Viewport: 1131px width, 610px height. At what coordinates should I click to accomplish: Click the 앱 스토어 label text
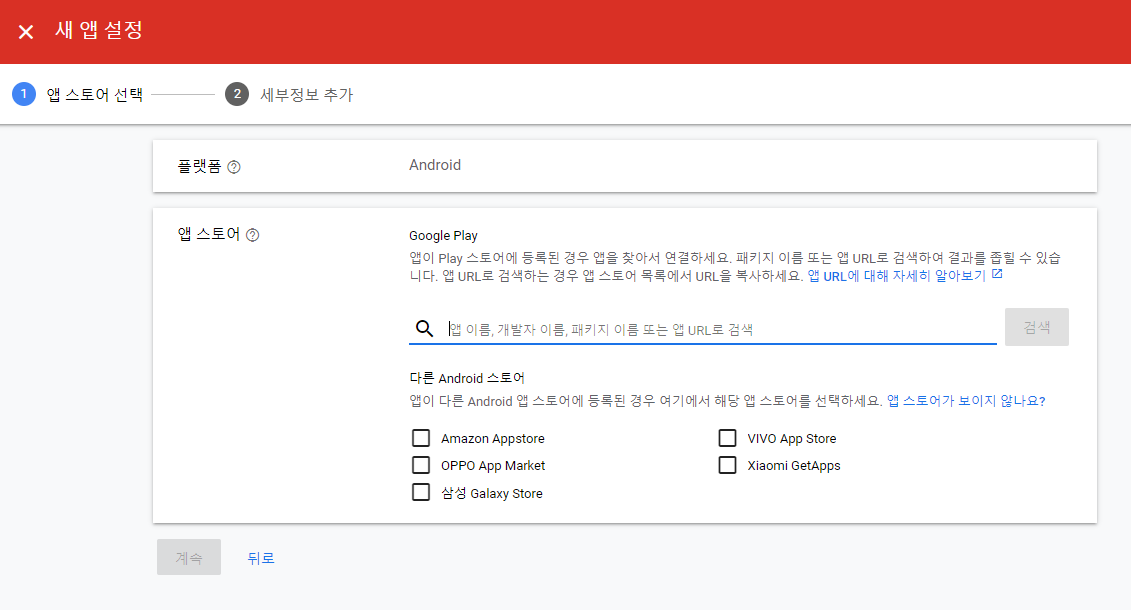208,234
